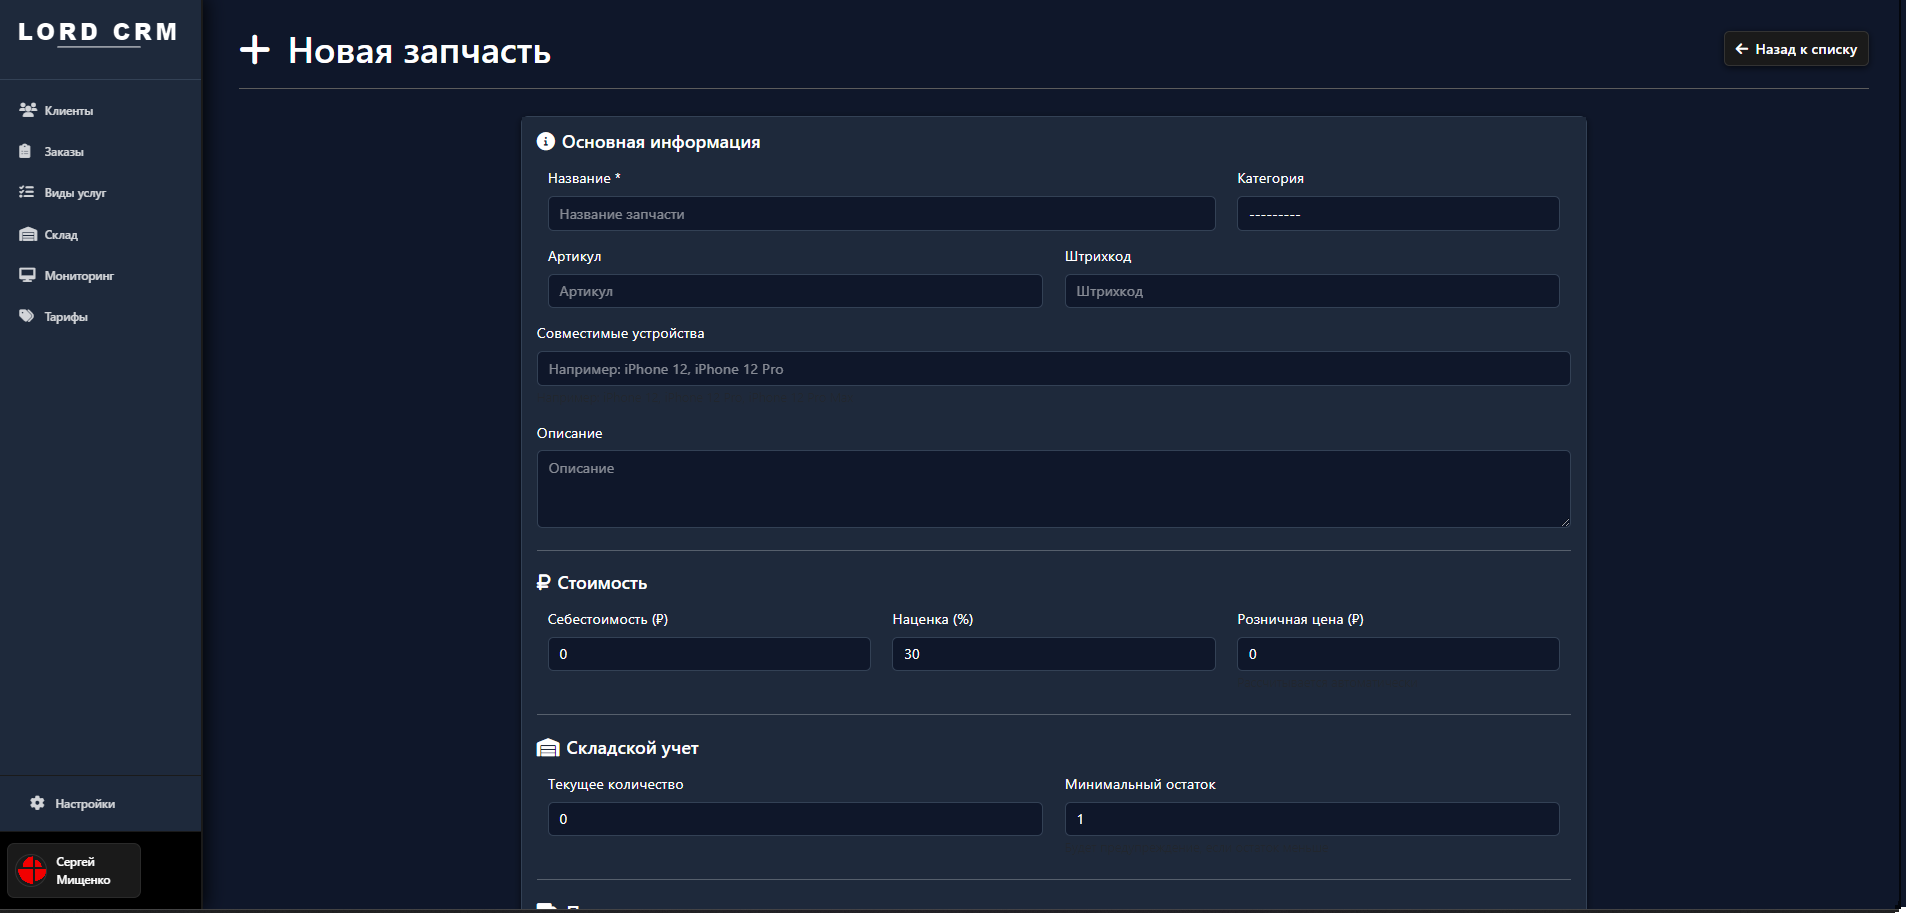Viewport: 1906px width, 913px height.
Task: Click the Минимальный остаток number field
Action: (1311, 819)
